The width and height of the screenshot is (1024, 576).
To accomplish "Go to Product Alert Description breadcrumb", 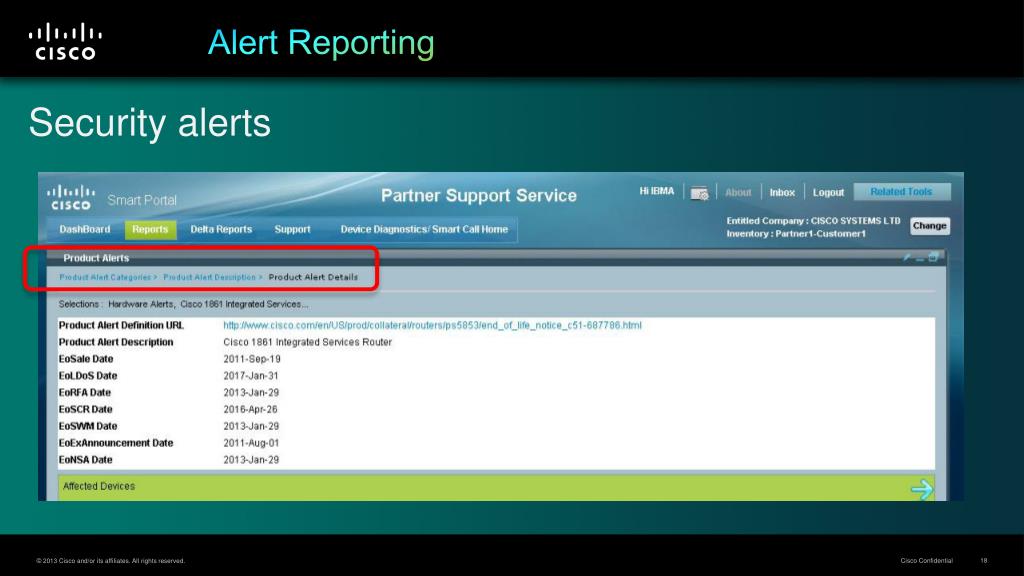I will pyautogui.click(x=209, y=278).
